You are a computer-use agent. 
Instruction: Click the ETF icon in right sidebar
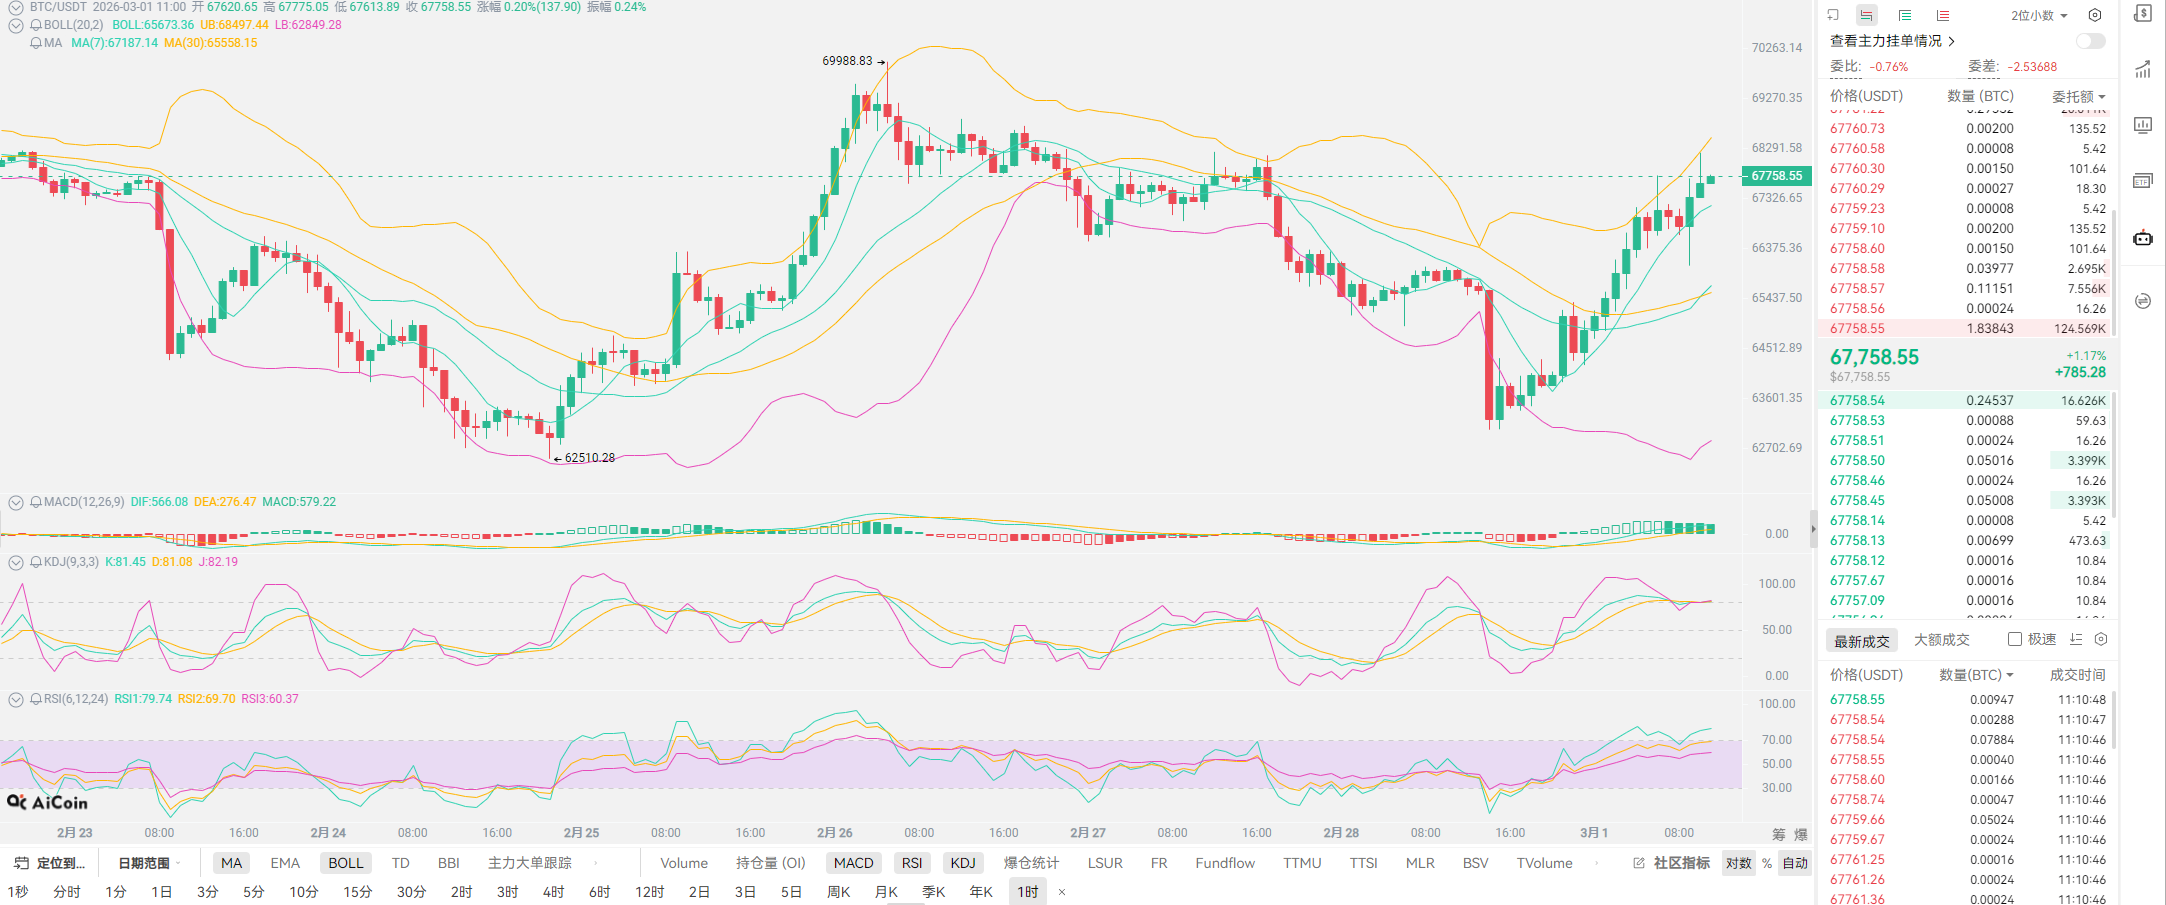2143,181
